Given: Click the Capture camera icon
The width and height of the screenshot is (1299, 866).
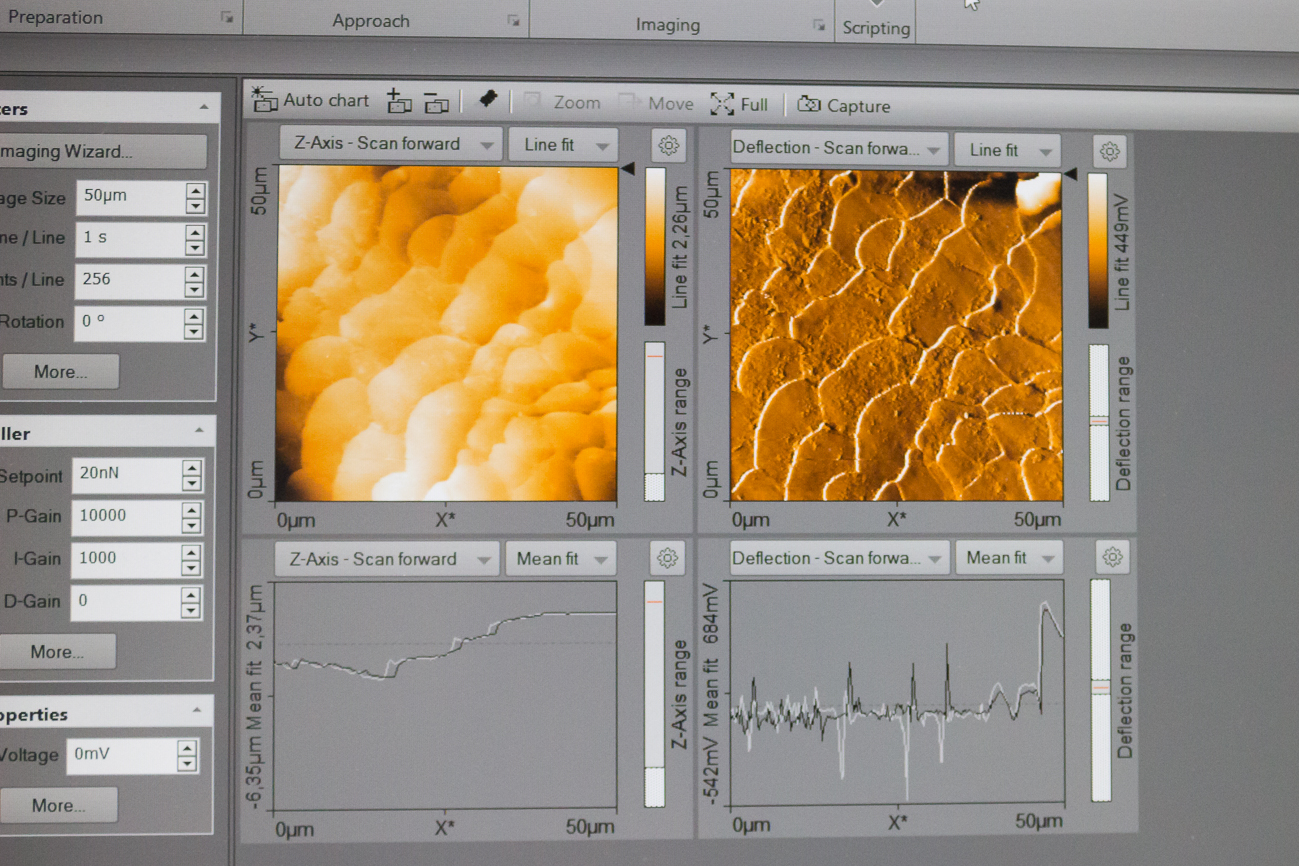Looking at the screenshot, I should 809,105.
